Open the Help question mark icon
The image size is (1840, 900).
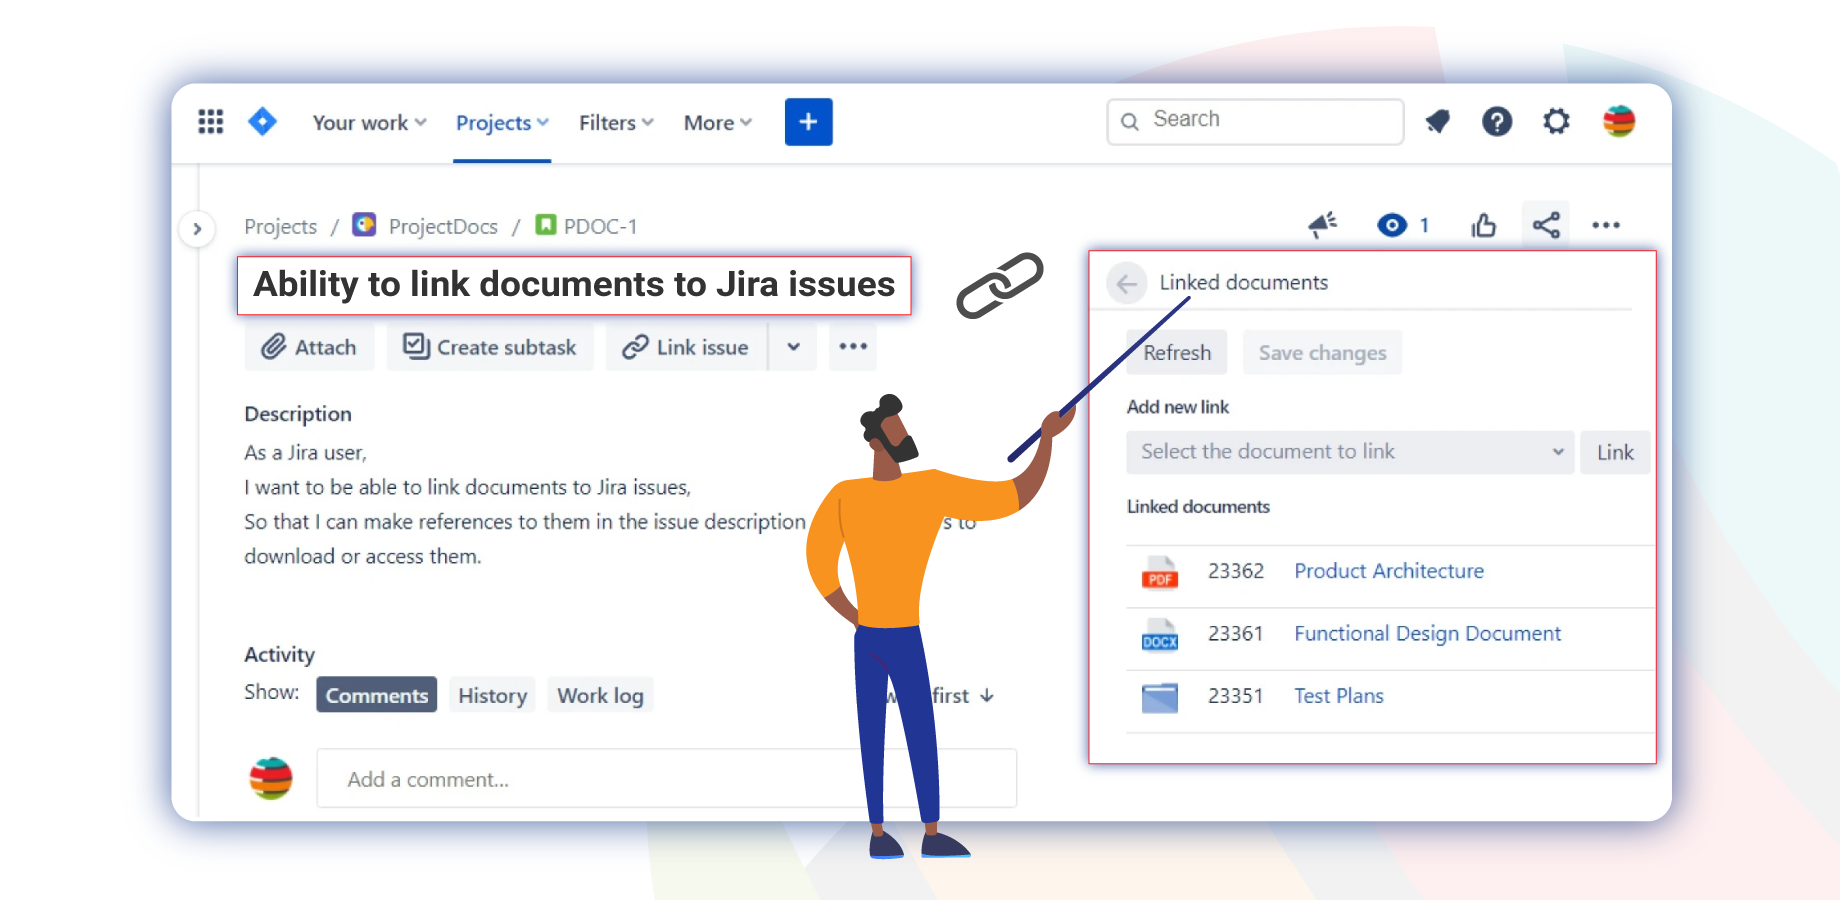1497,122
